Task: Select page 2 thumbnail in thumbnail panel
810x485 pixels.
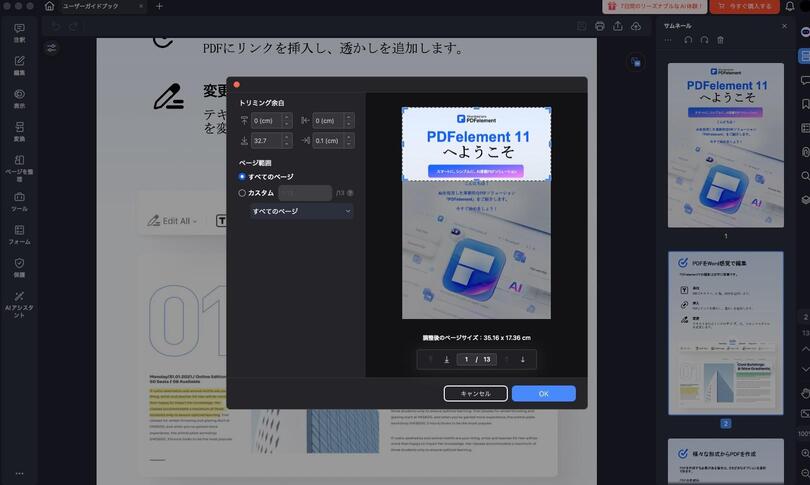Action: [x=725, y=333]
